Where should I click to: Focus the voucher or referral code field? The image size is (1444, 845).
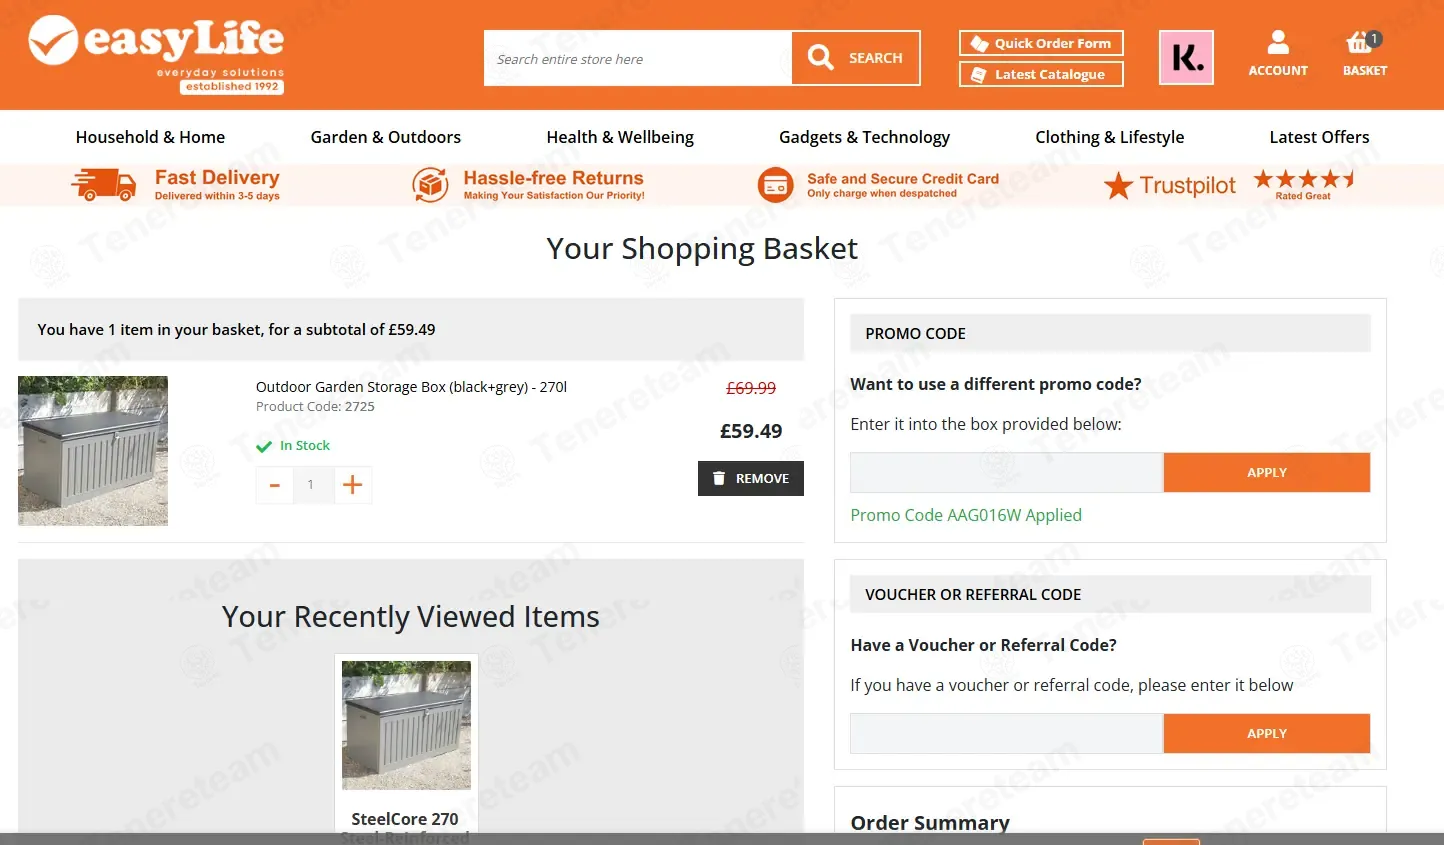pos(1006,734)
